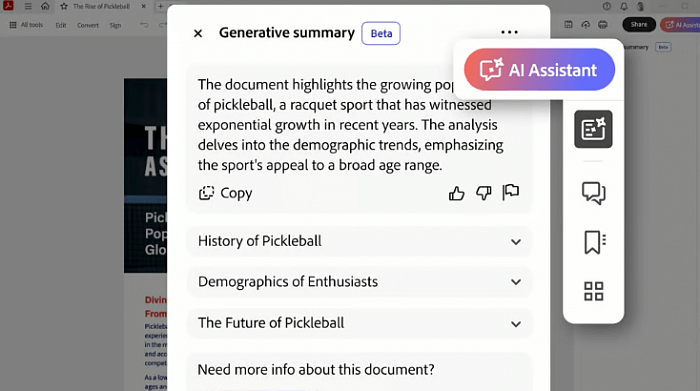This screenshot has height=391, width=700.
Task: Click Need more info about this document
Action: (x=316, y=370)
